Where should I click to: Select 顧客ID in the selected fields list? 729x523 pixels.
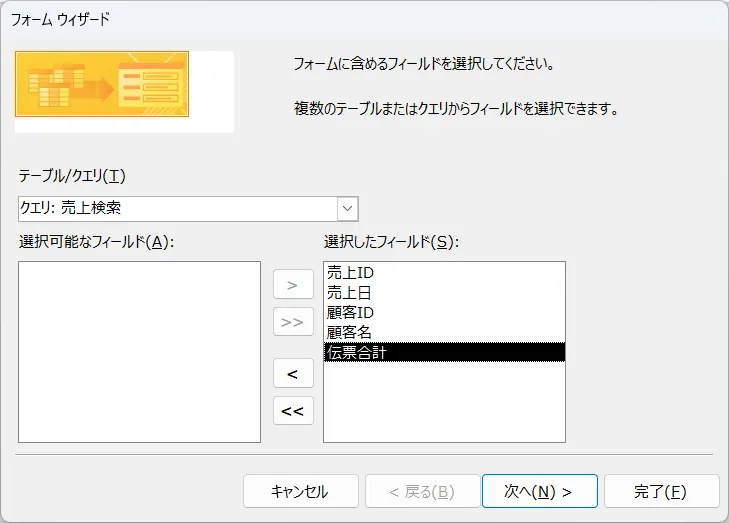(350, 312)
